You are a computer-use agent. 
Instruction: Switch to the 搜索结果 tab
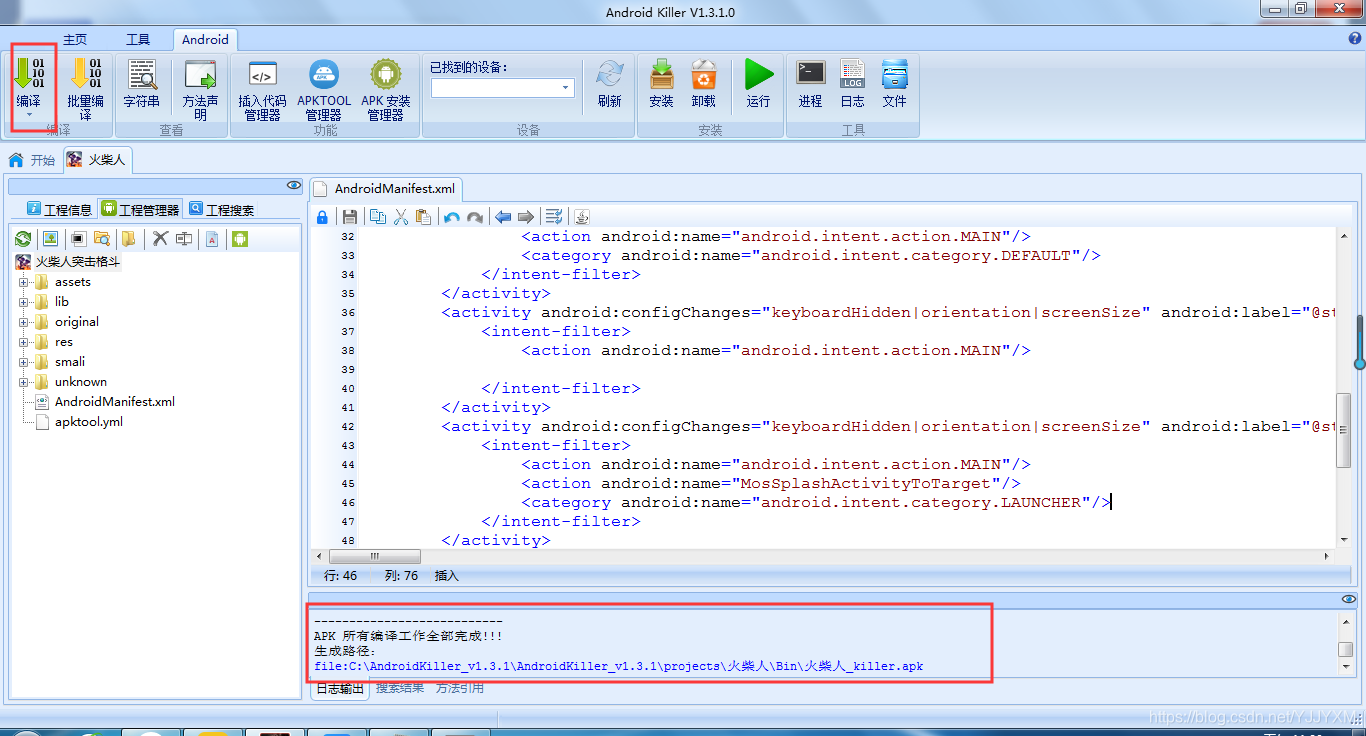click(x=399, y=689)
